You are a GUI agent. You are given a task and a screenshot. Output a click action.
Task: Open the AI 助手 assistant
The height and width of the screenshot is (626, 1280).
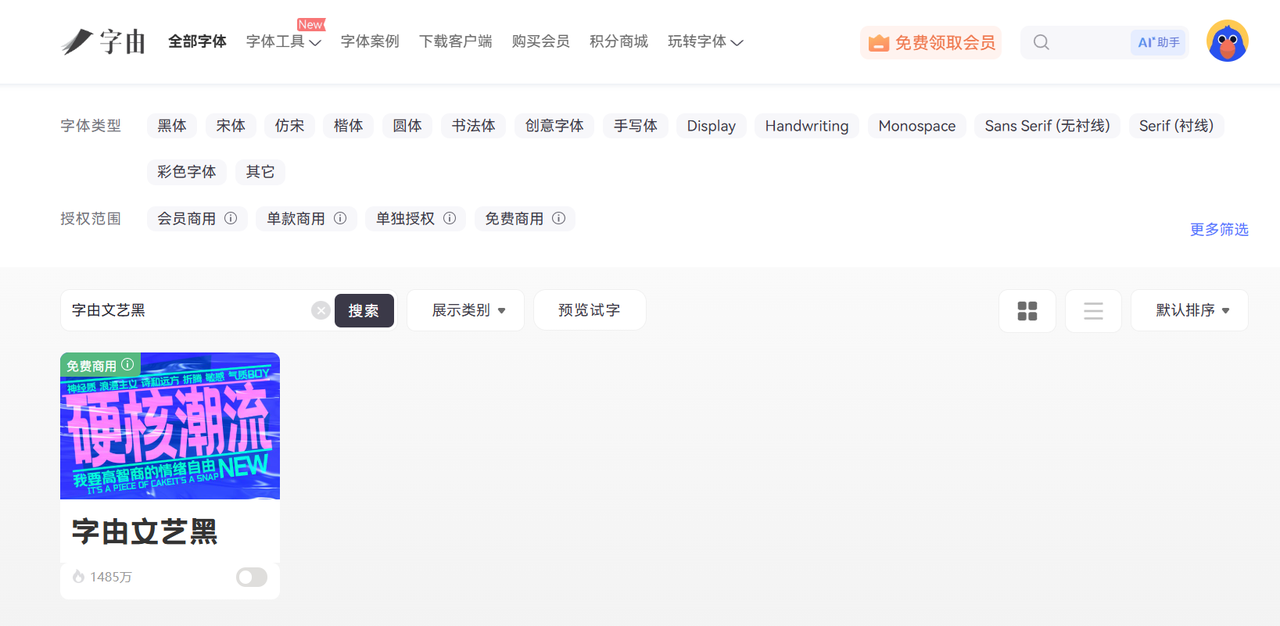tap(1159, 42)
